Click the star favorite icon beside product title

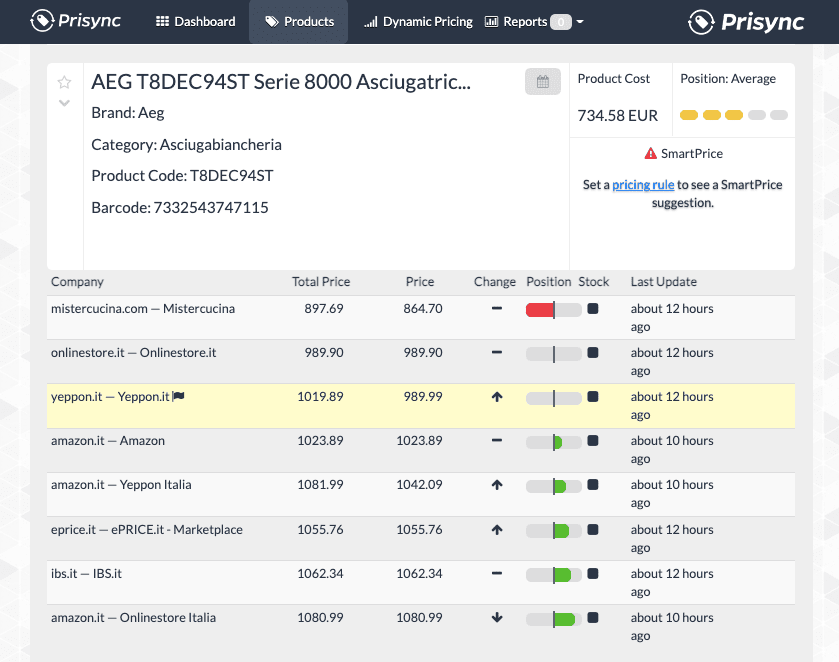(x=64, y=82)
